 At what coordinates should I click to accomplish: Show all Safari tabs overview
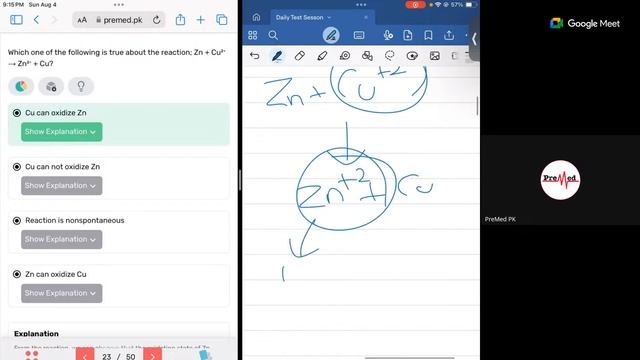point(222,20)
